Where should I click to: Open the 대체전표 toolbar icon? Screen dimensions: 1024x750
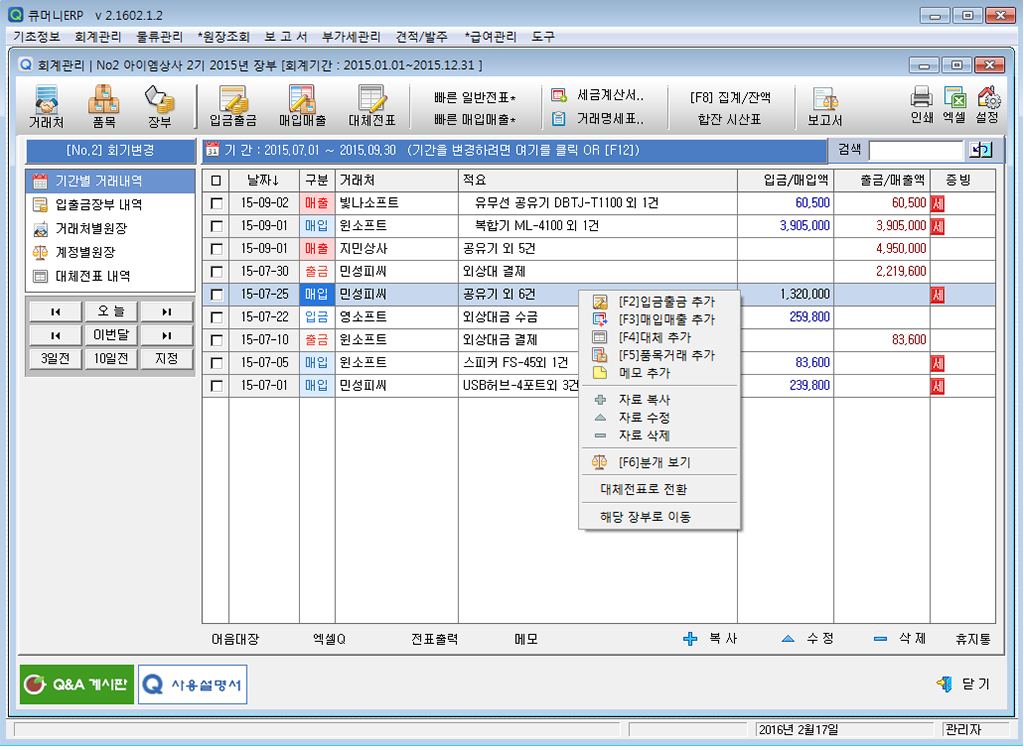point(372,106)
